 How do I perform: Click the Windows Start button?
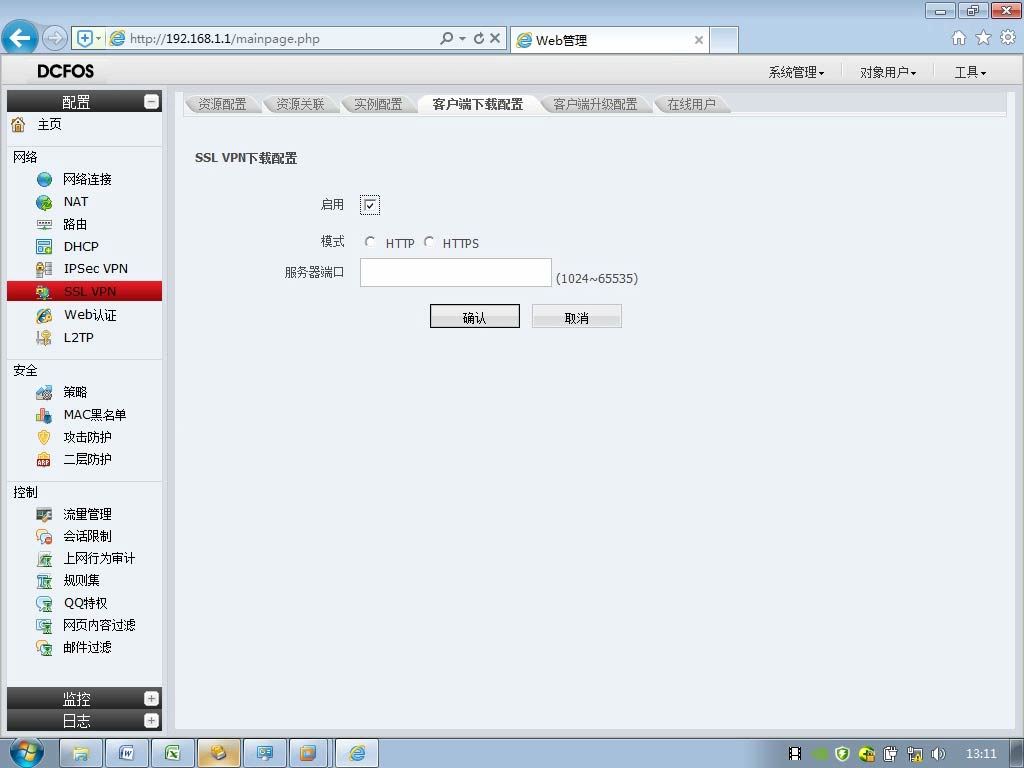point(25,752)
